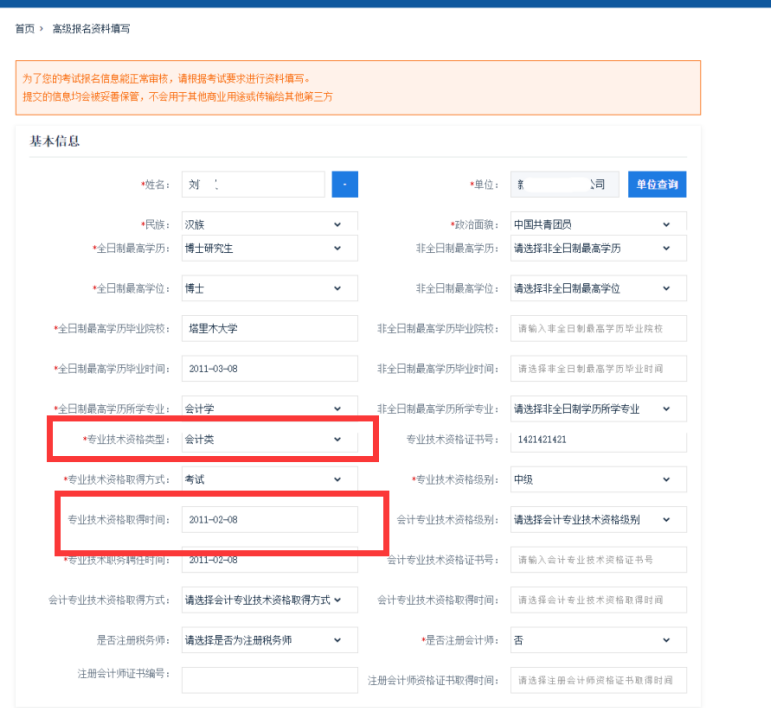Open the 会计专业技术资格级别 dropdown
This screenshot has height=708, width=771.
point(598,520)
